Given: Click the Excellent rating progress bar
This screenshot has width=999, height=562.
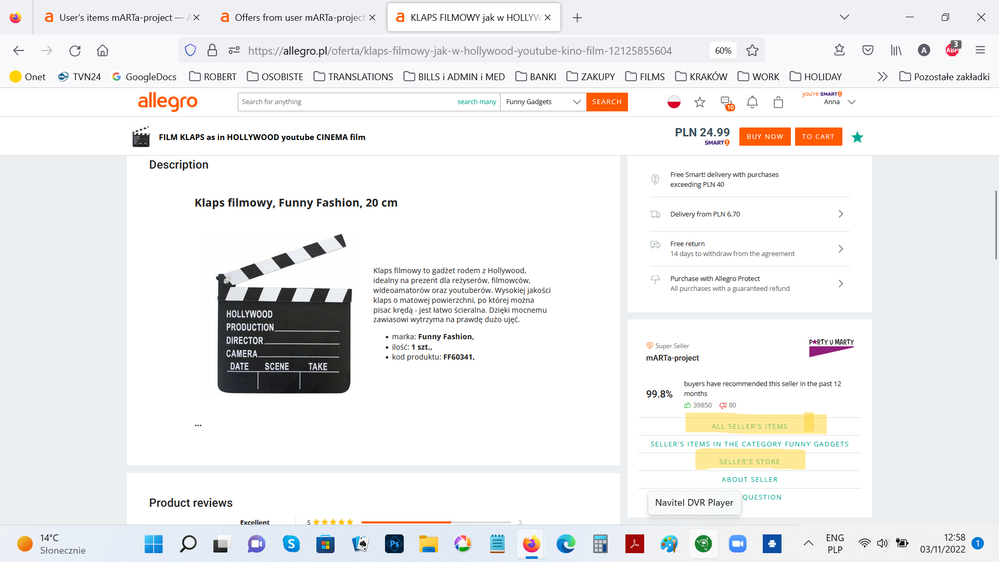Looking at the screenshot, I should point(436,522).
